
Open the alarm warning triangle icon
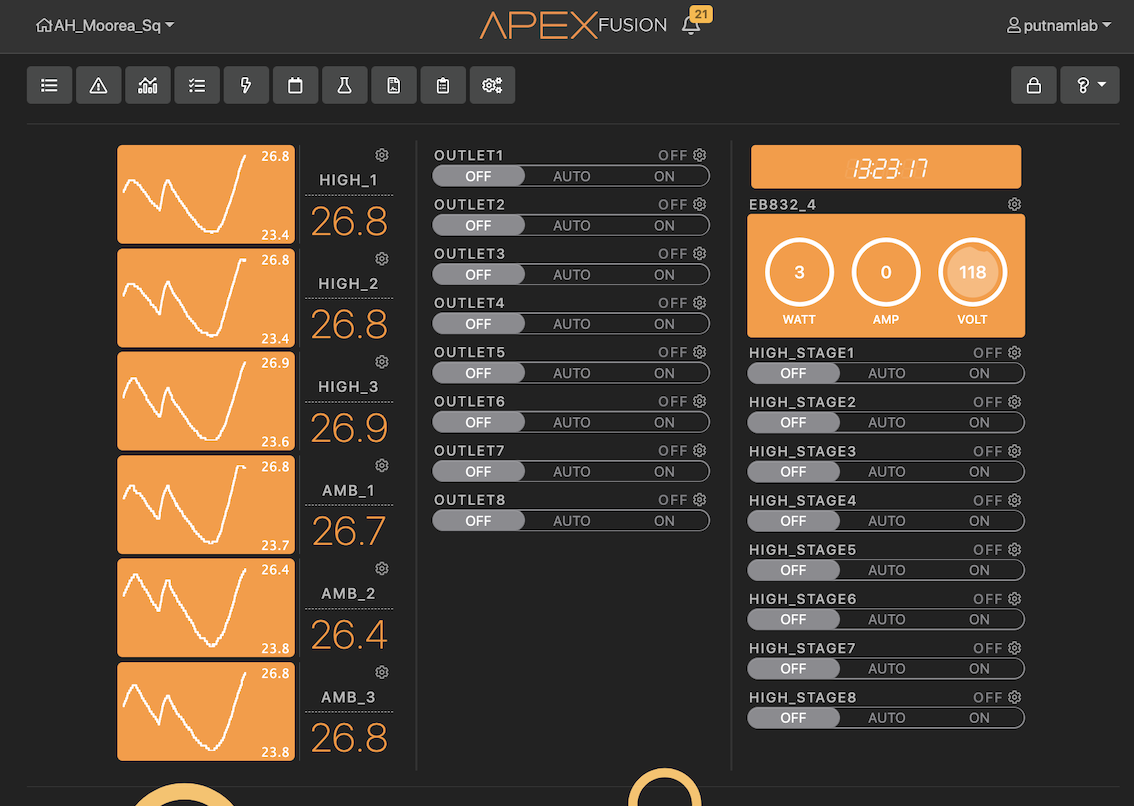[x=98, y=85]
